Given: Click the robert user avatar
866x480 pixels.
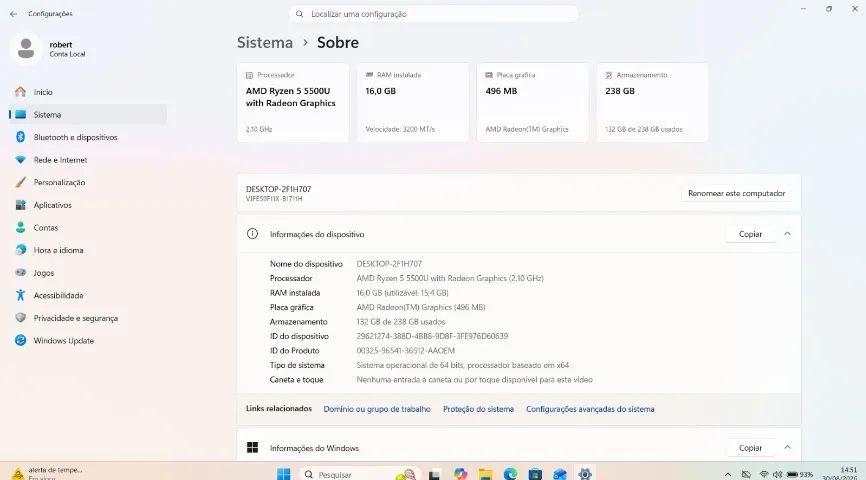Looking at the screenshot, I should (x=26, y=49).
